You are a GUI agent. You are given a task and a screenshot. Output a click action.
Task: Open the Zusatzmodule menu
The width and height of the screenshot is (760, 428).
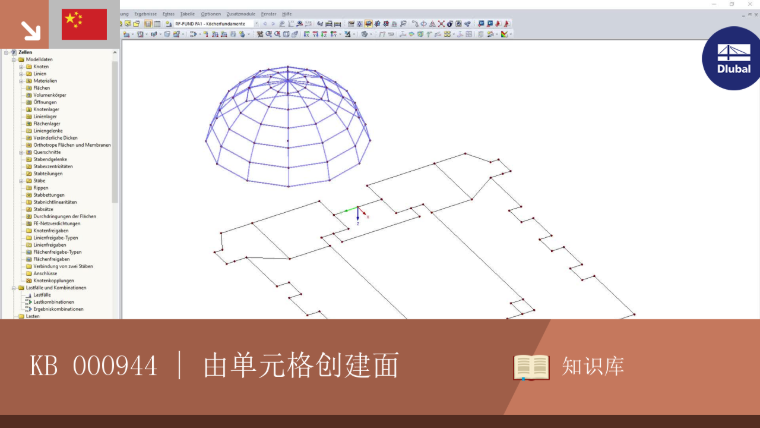pos(241,14)
